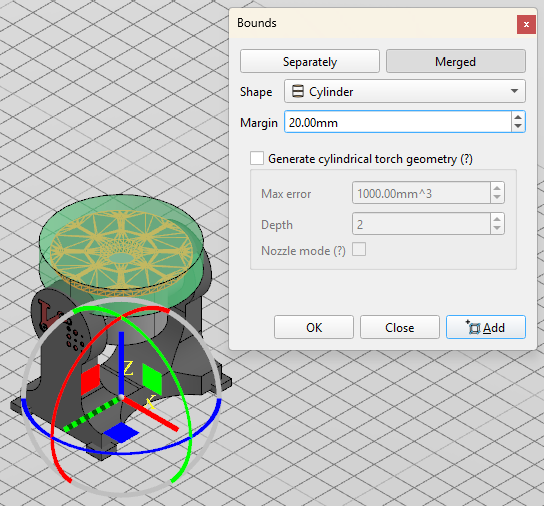Image resolution: width=544 pixels, height=506 pixels.
Task: Click the Add button
Action: 486,327
